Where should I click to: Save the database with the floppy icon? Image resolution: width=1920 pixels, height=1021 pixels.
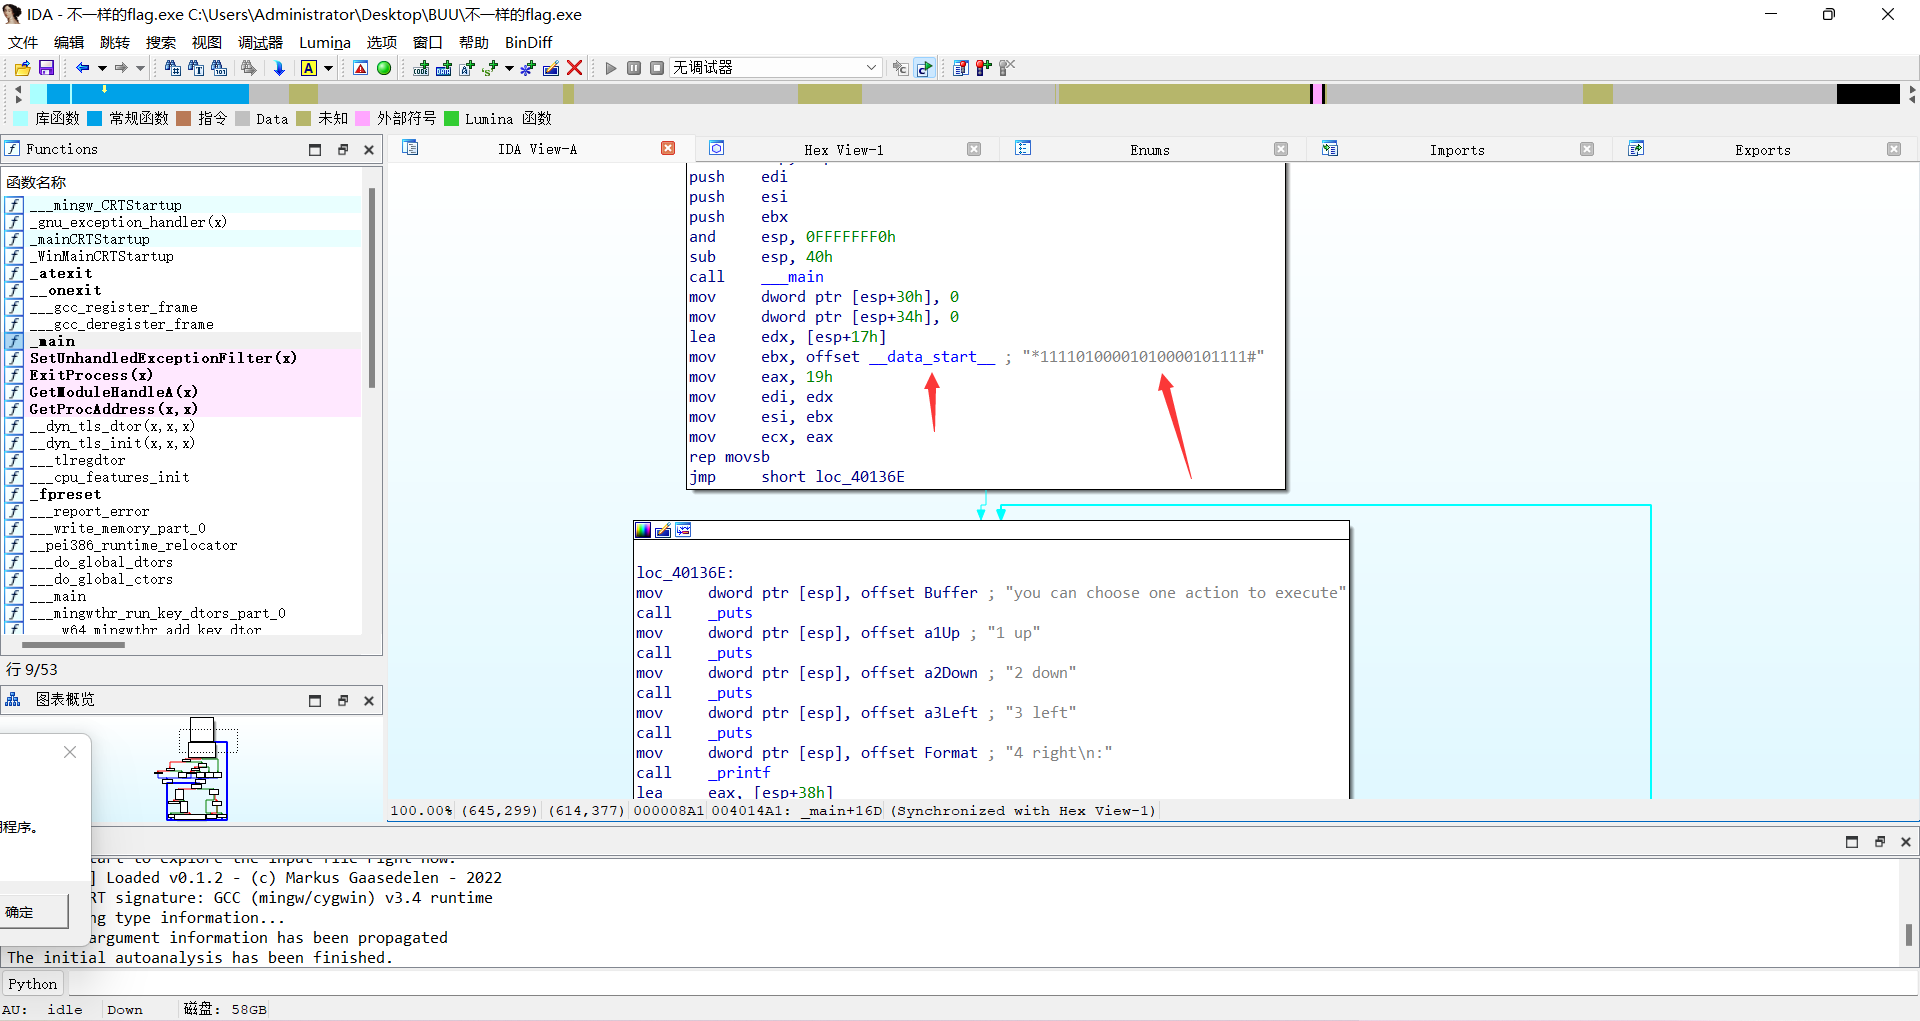pyautogui.click(x=46, y=68)
